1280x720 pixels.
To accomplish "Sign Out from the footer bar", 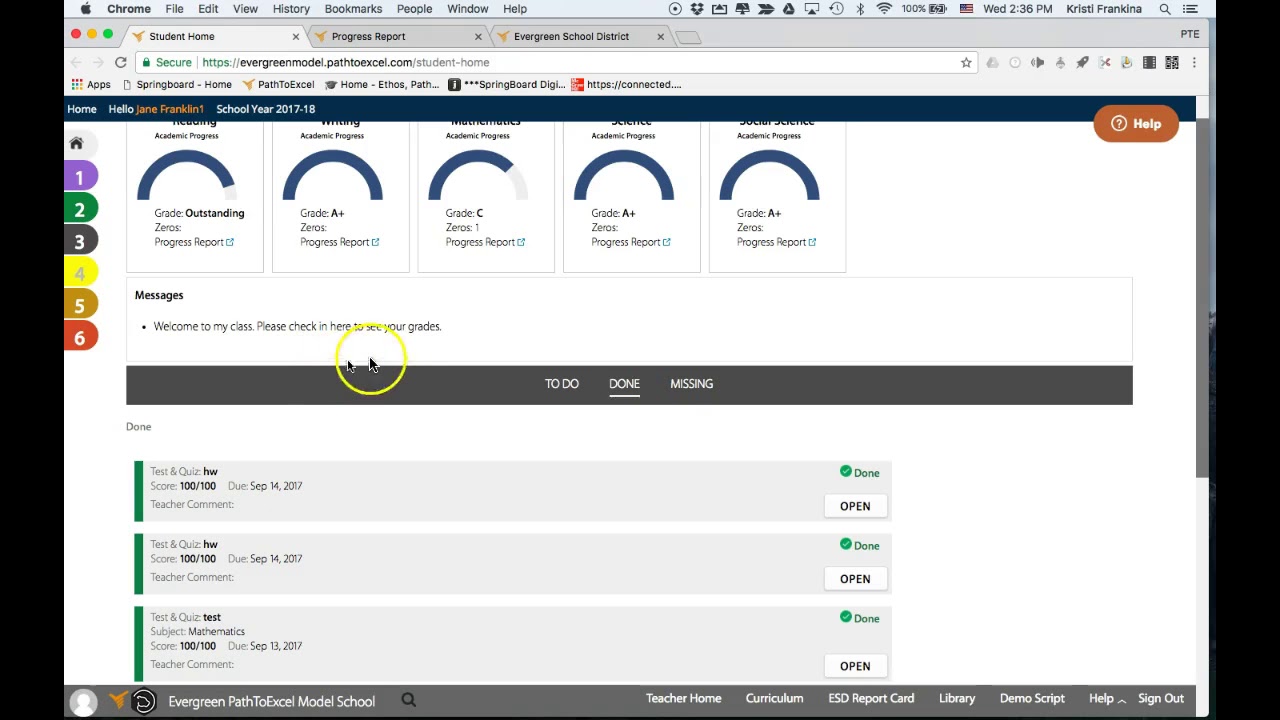I will tap(1161, 698).
